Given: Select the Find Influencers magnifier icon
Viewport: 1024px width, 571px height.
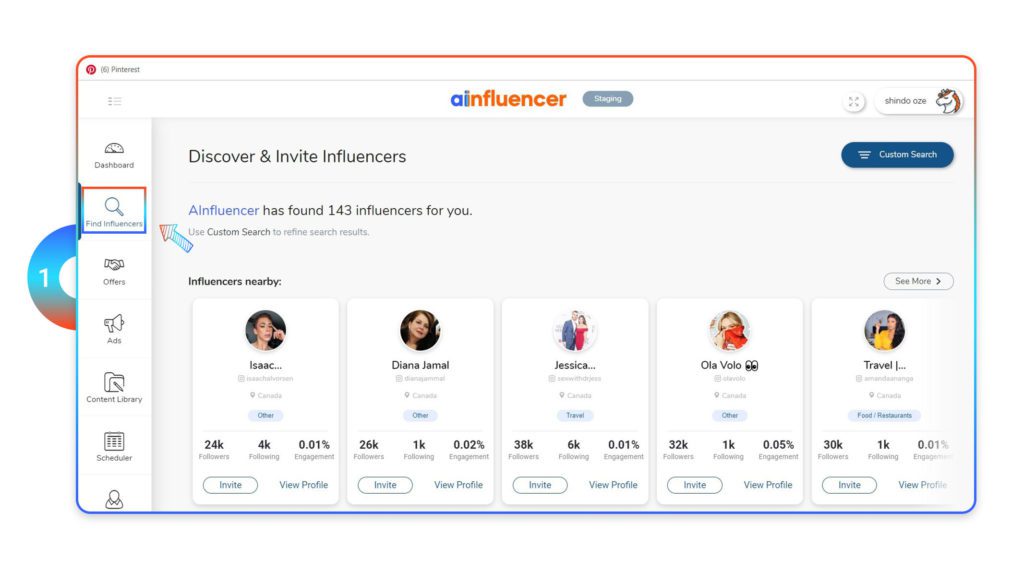Looking at the screenshot, I should 114,206.
